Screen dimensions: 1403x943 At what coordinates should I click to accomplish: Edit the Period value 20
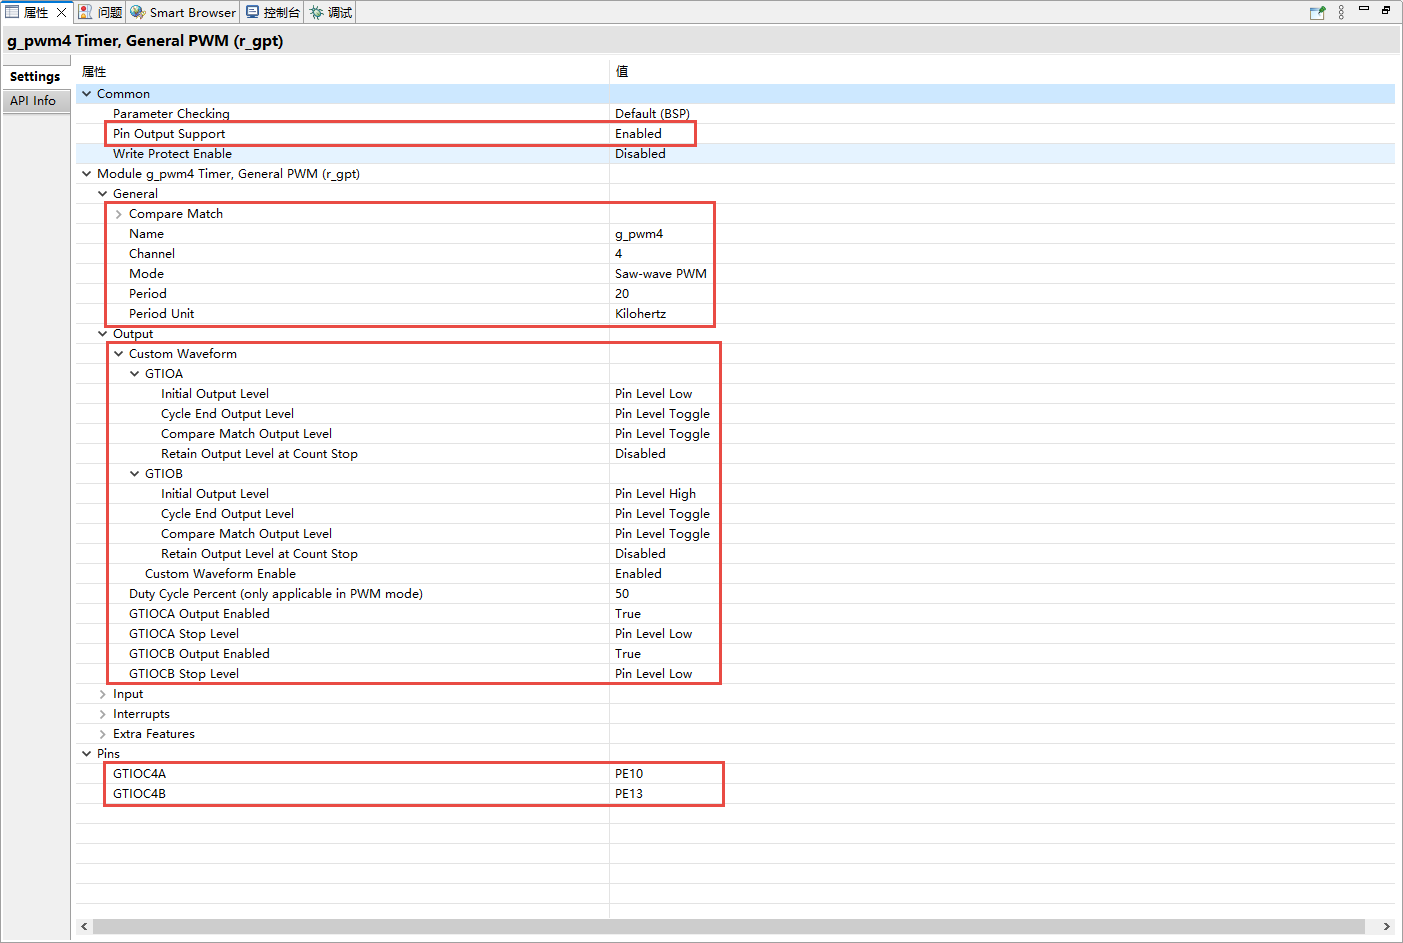point(622,294)
